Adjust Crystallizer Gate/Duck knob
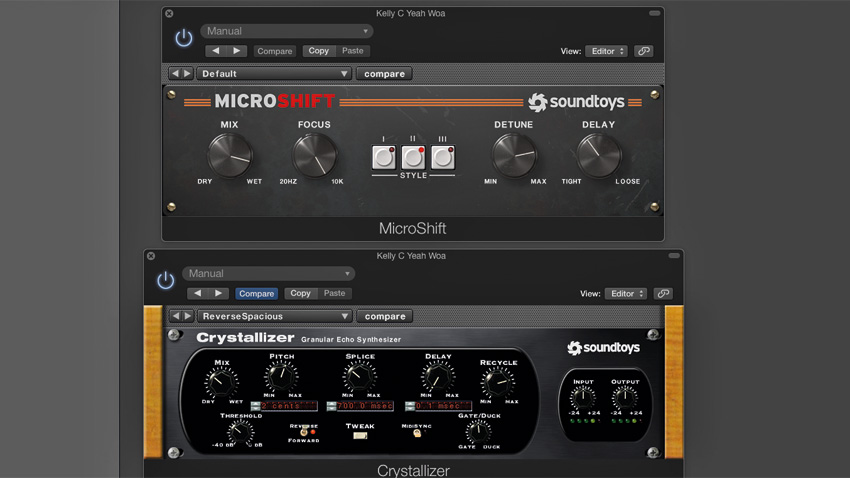 pos(479,432)
